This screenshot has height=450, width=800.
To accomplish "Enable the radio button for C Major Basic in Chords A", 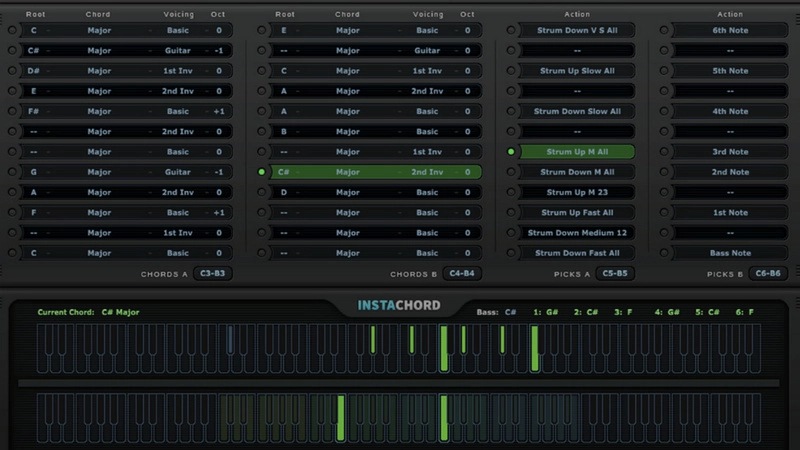I will (x=12, y=30).
